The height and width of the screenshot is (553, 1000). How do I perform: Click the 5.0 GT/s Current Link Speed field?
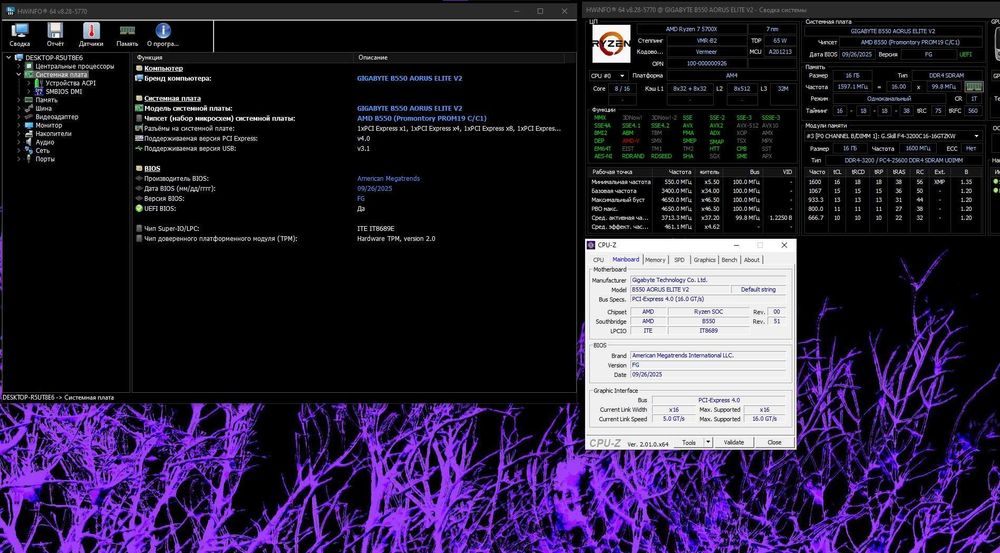click(672, 419)
